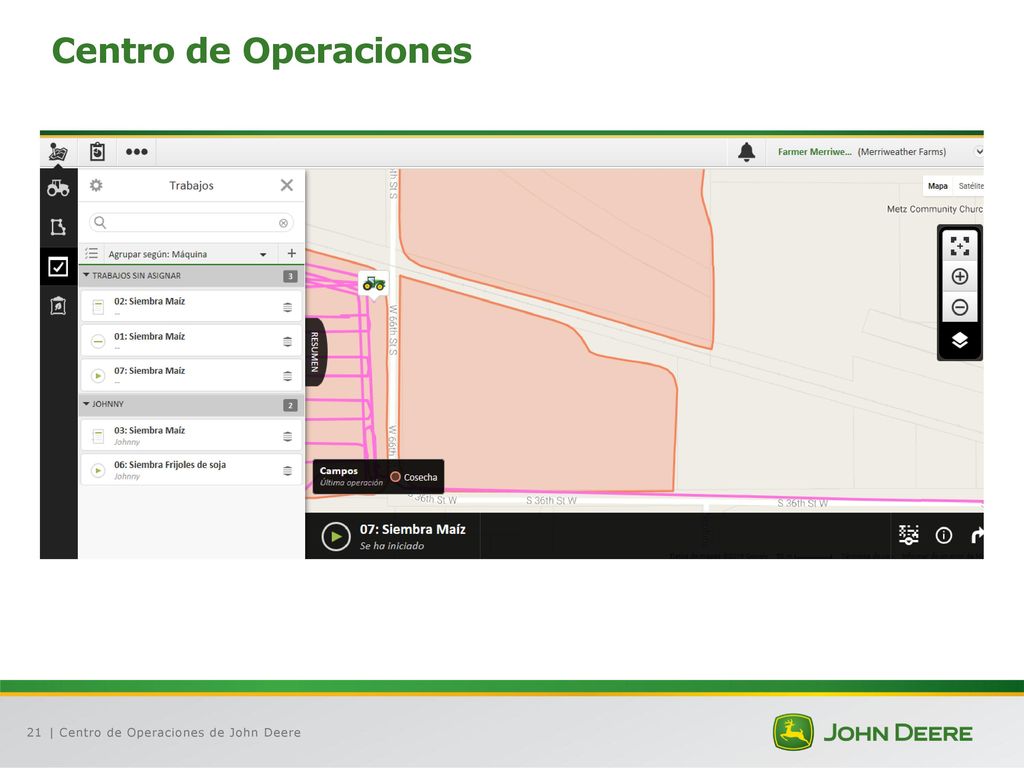
Task: Click the share arrow in bottom bar
Action: pos(977,536)
